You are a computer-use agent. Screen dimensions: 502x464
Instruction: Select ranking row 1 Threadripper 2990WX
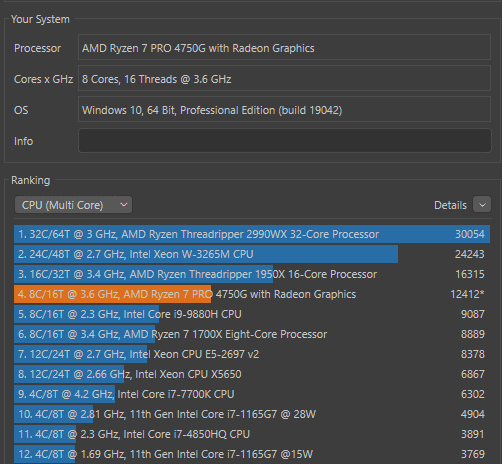click(x=252, y=234)
